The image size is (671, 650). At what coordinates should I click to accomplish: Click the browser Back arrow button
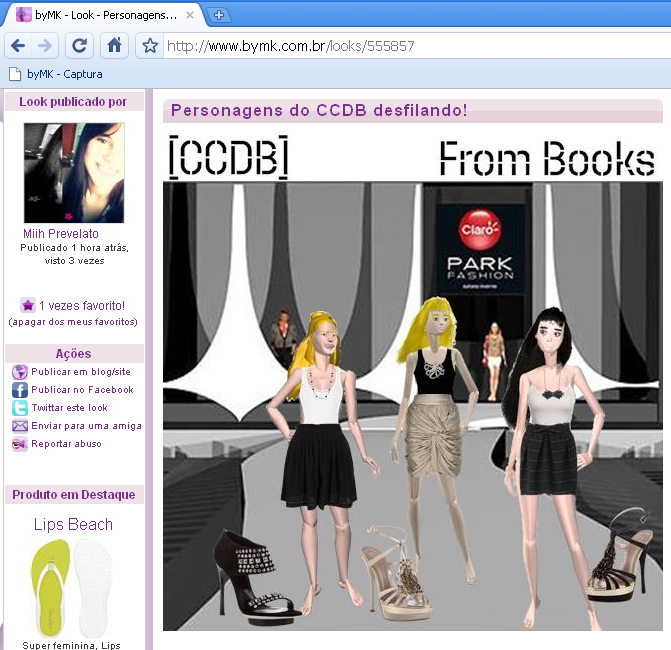pyautogui.click(x=18, y=46)
